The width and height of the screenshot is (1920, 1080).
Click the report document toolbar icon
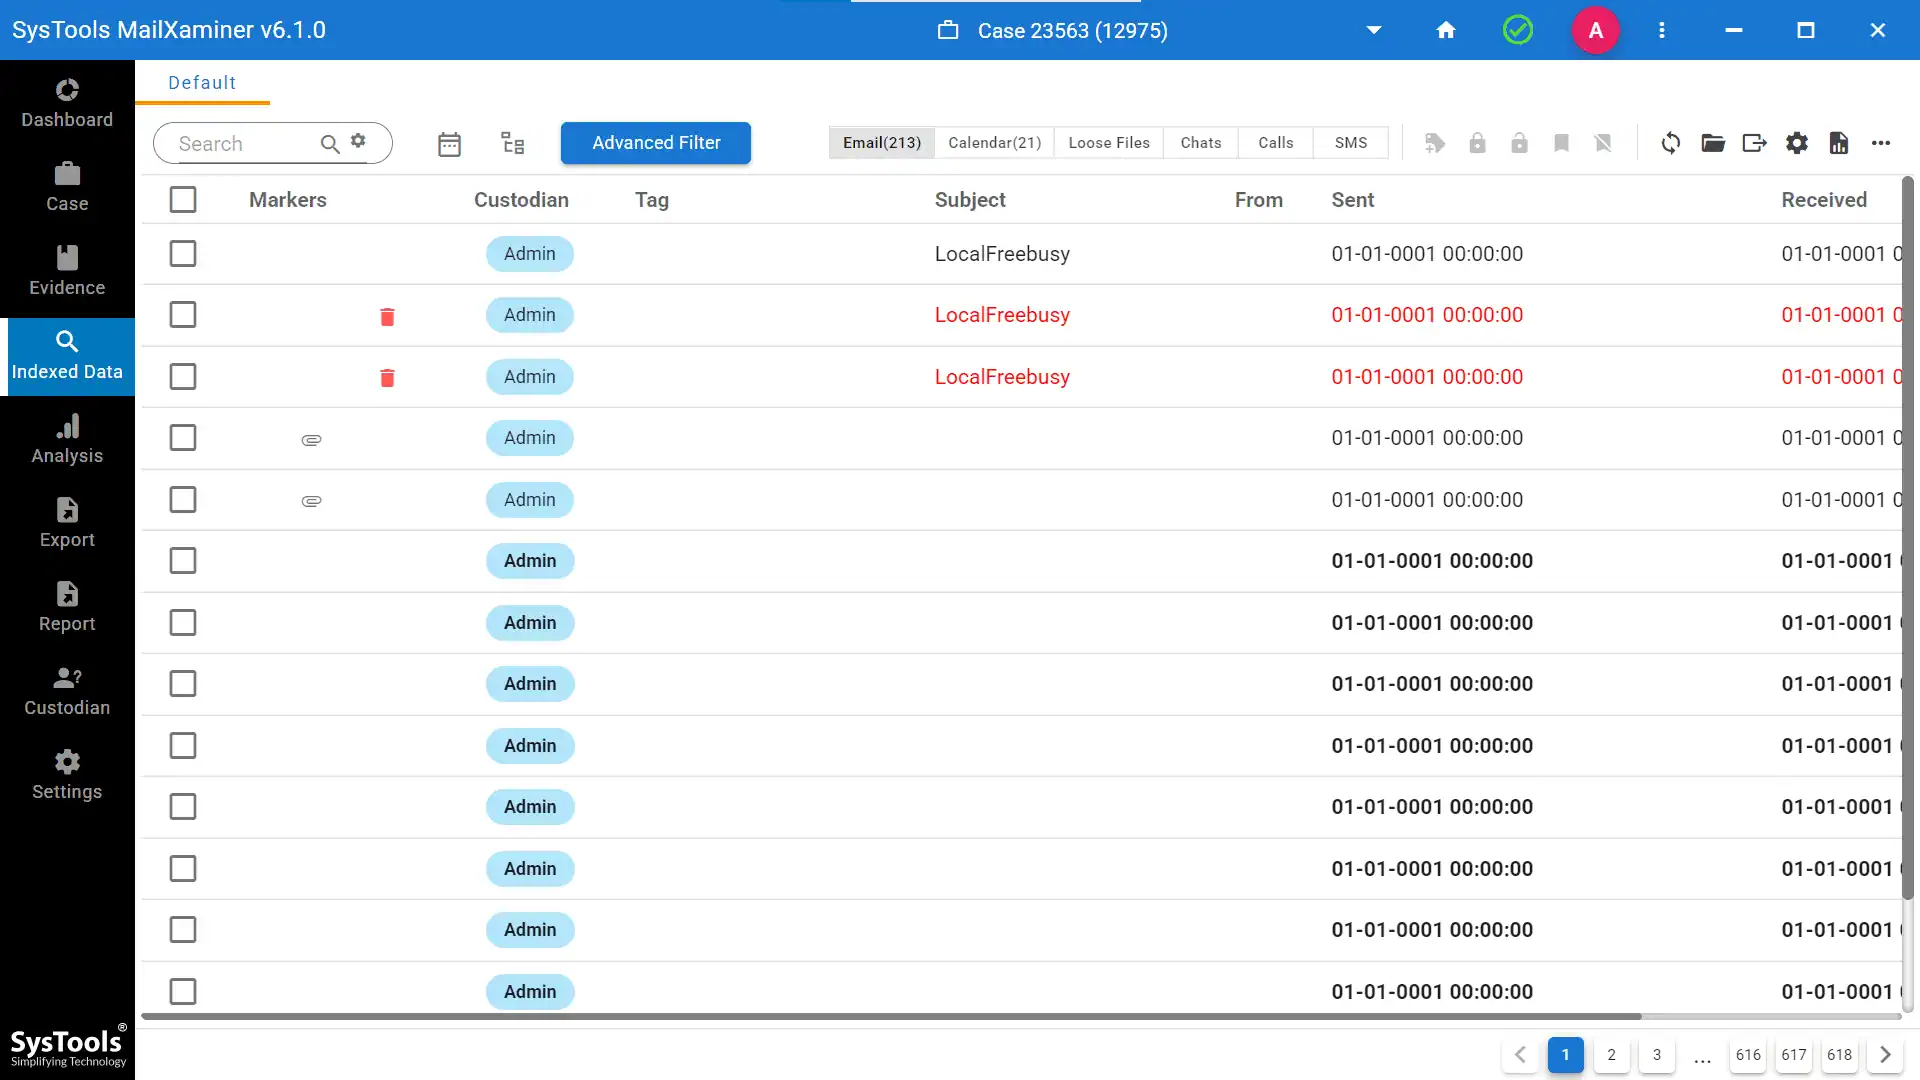tap(1839, 143)
